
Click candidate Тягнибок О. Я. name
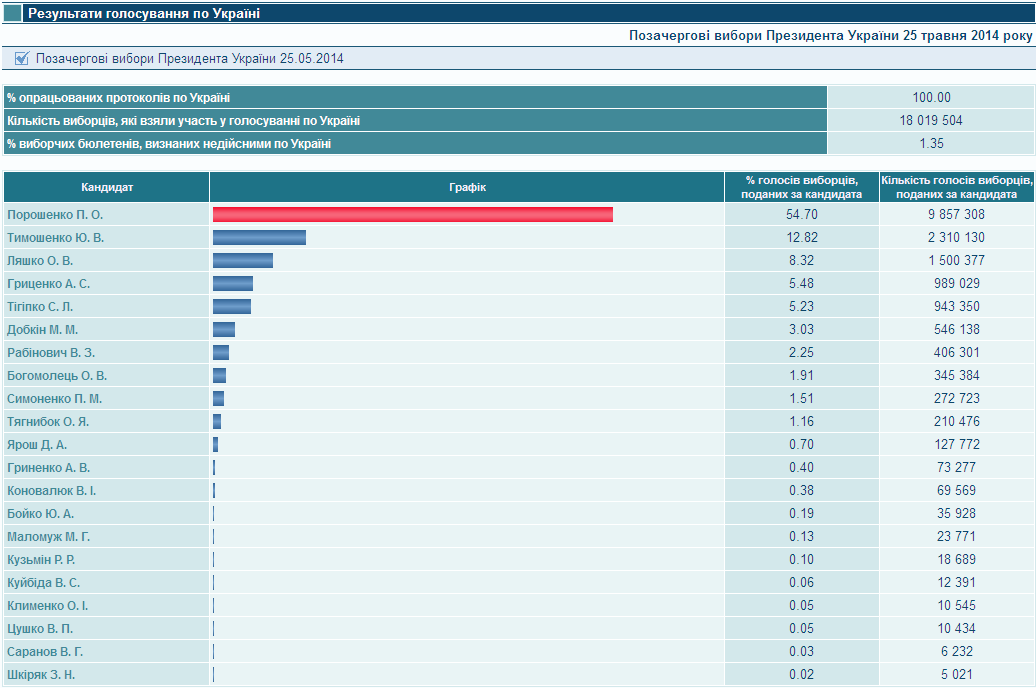(48, 422)
